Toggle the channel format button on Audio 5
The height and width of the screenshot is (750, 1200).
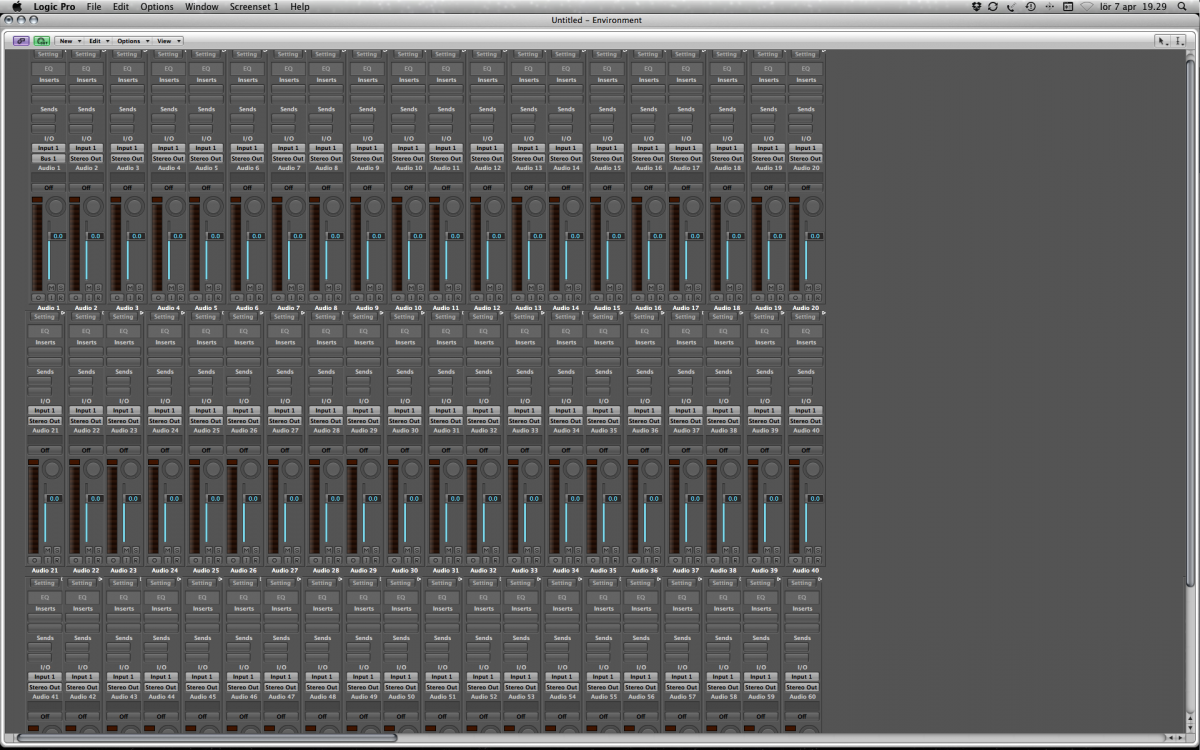click(196, 297)
